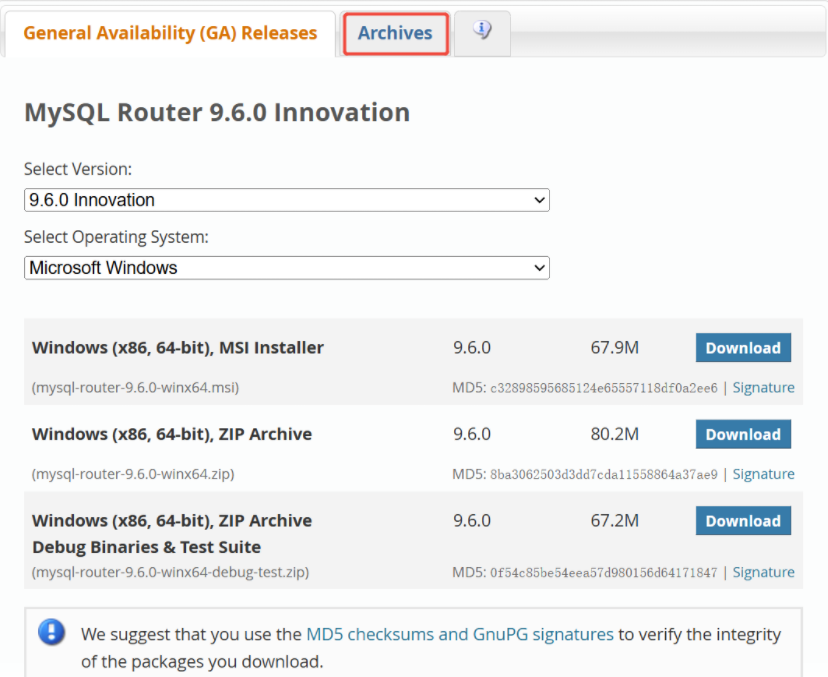Open Signature link for debug-test.zip
Image resolution: width=828 pixels, height=677 pixels.
point(763,572)
